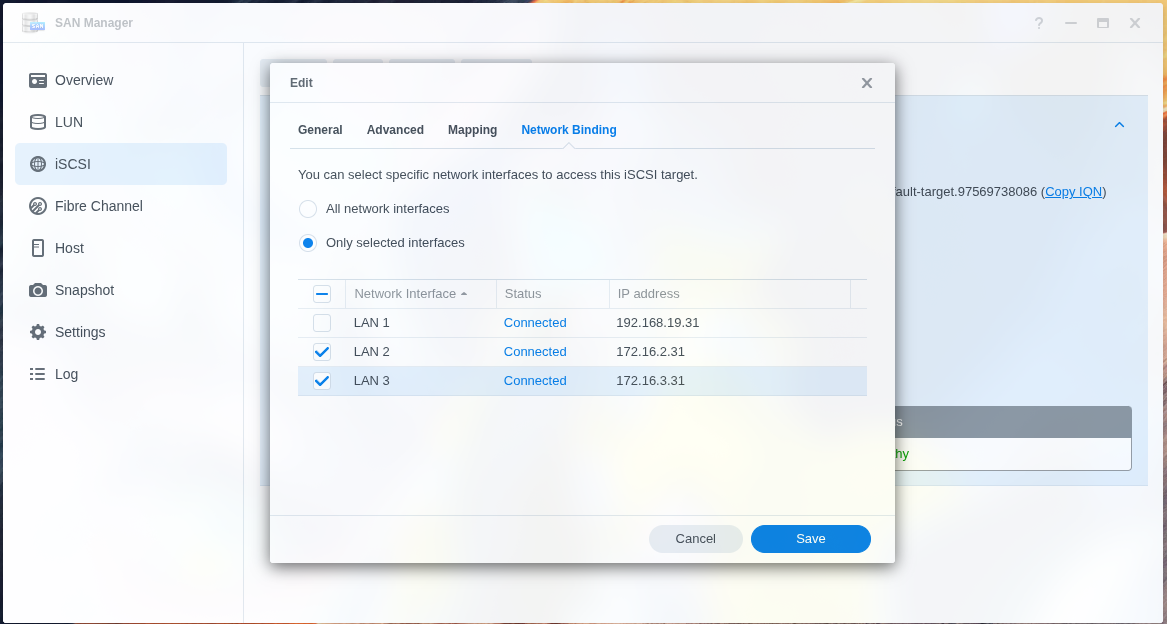Select the LAN 1 row label

point(371,323)
